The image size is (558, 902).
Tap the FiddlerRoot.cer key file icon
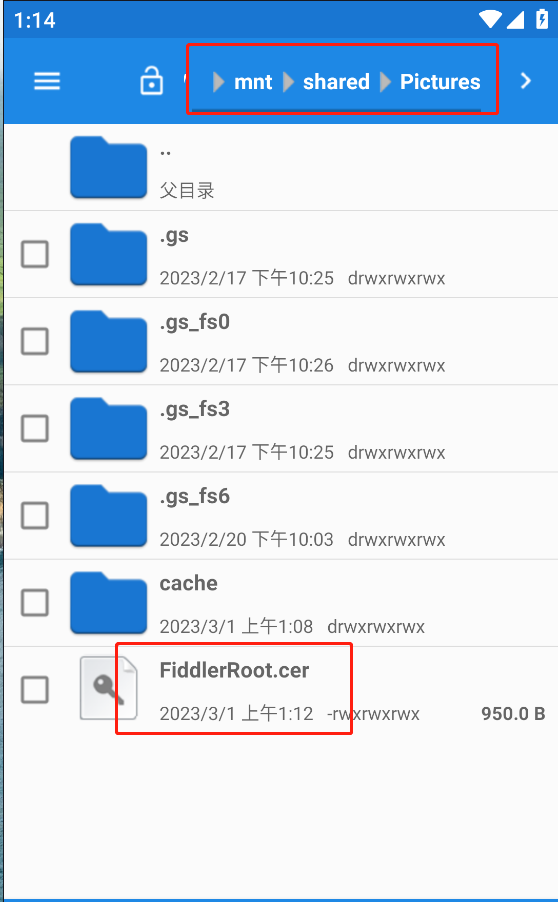108,689
